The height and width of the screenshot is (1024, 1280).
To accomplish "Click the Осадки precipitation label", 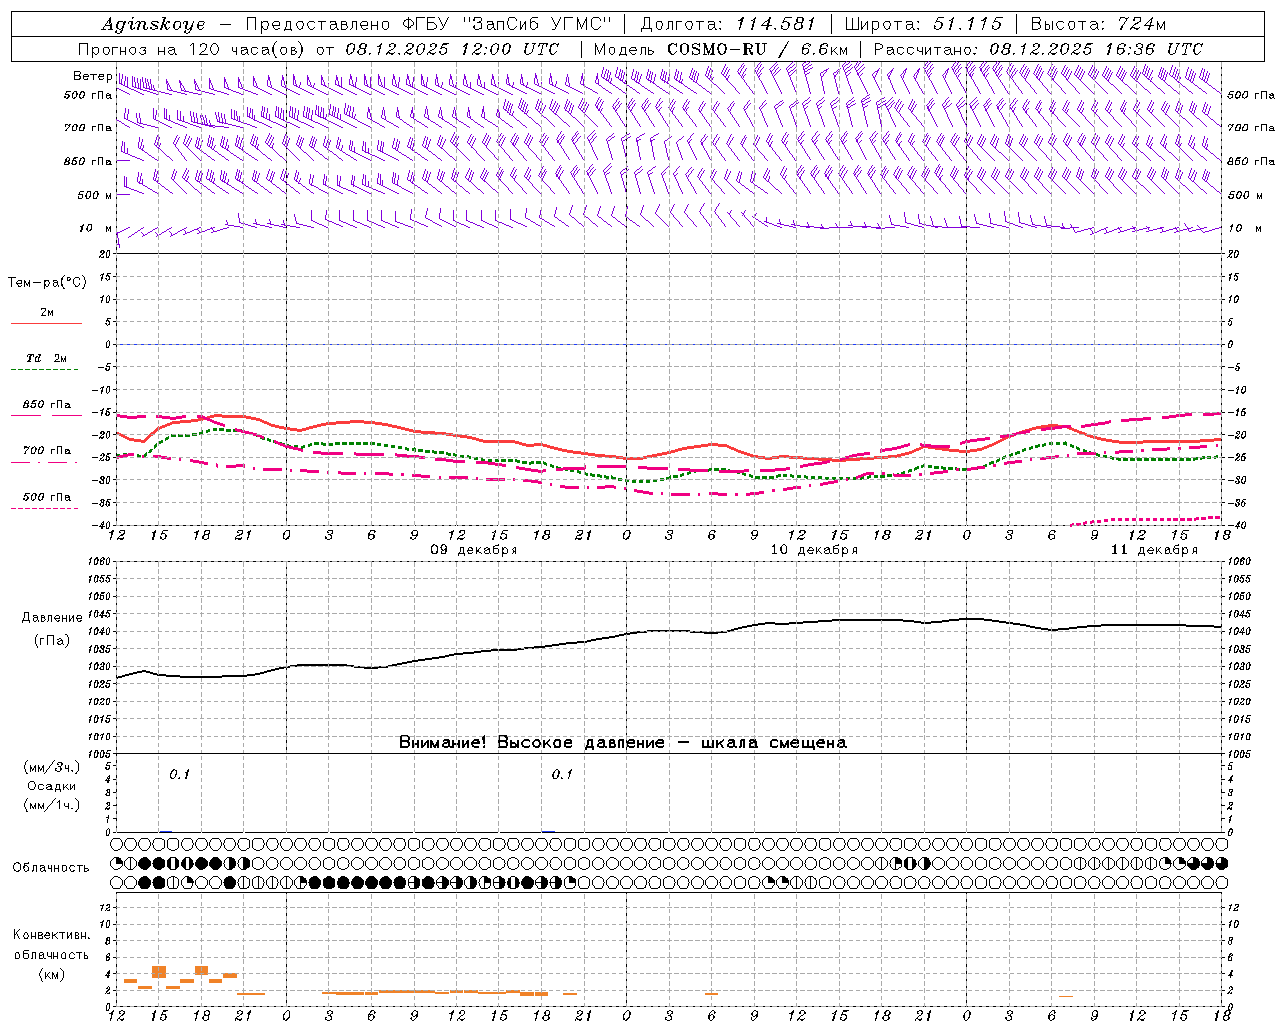I will tap(52, 786).
